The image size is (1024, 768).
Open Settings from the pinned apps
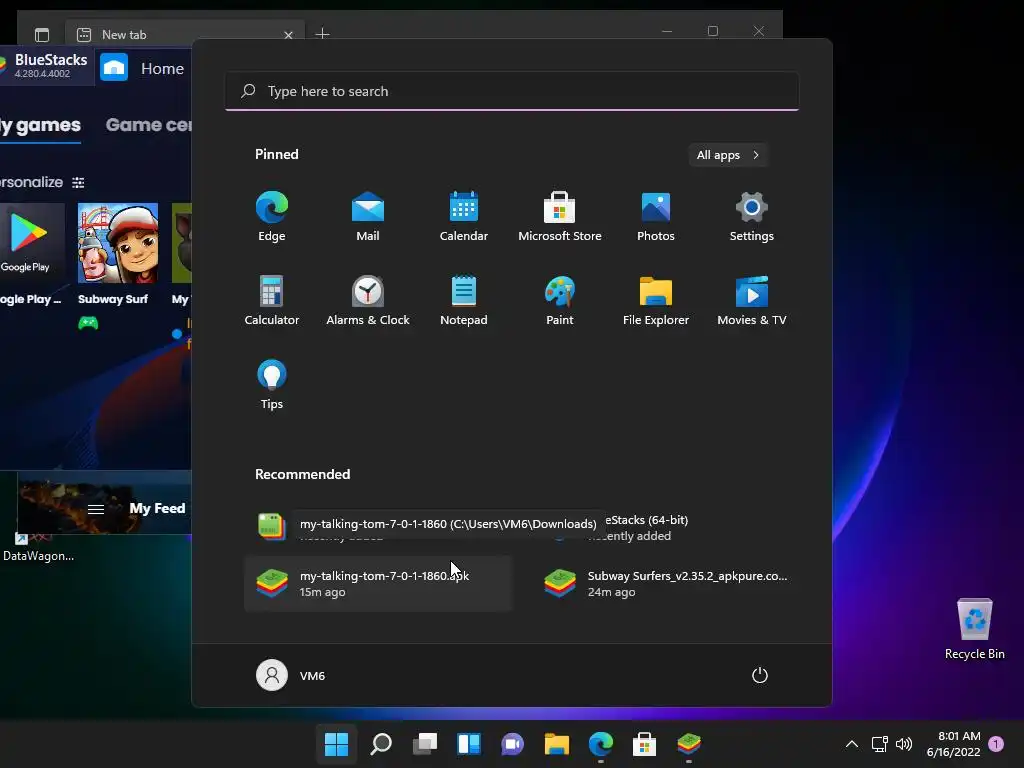pyautogui.click(x=752, y=216)
